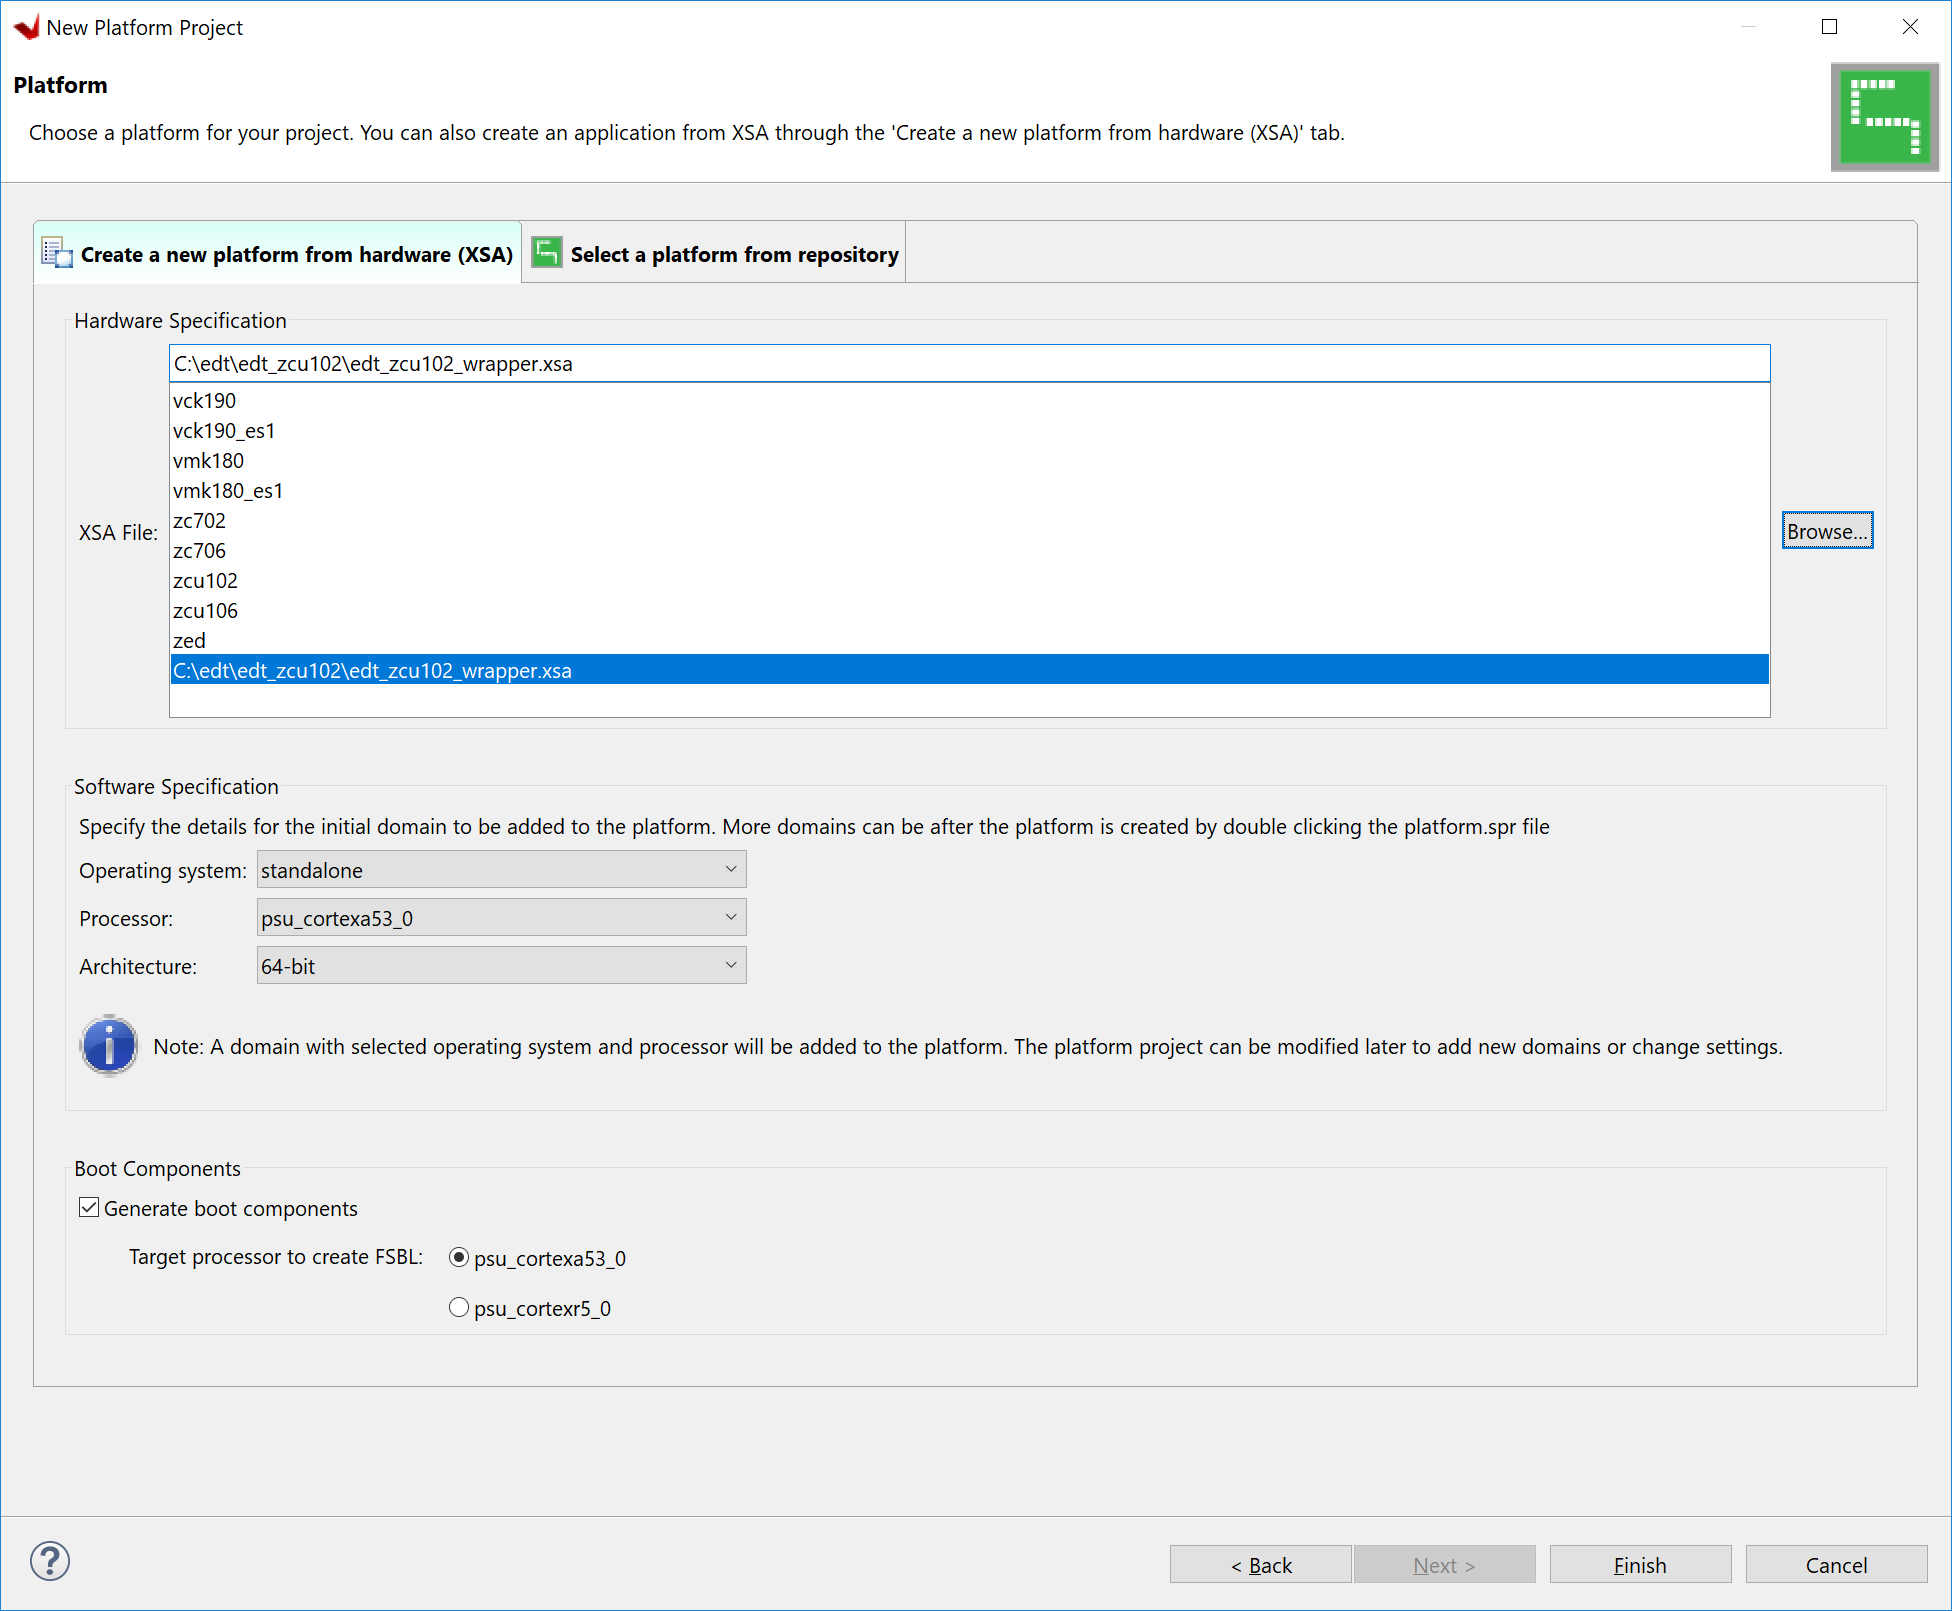
Task: Click the help question mark icon
Action: click(50, 1561)
